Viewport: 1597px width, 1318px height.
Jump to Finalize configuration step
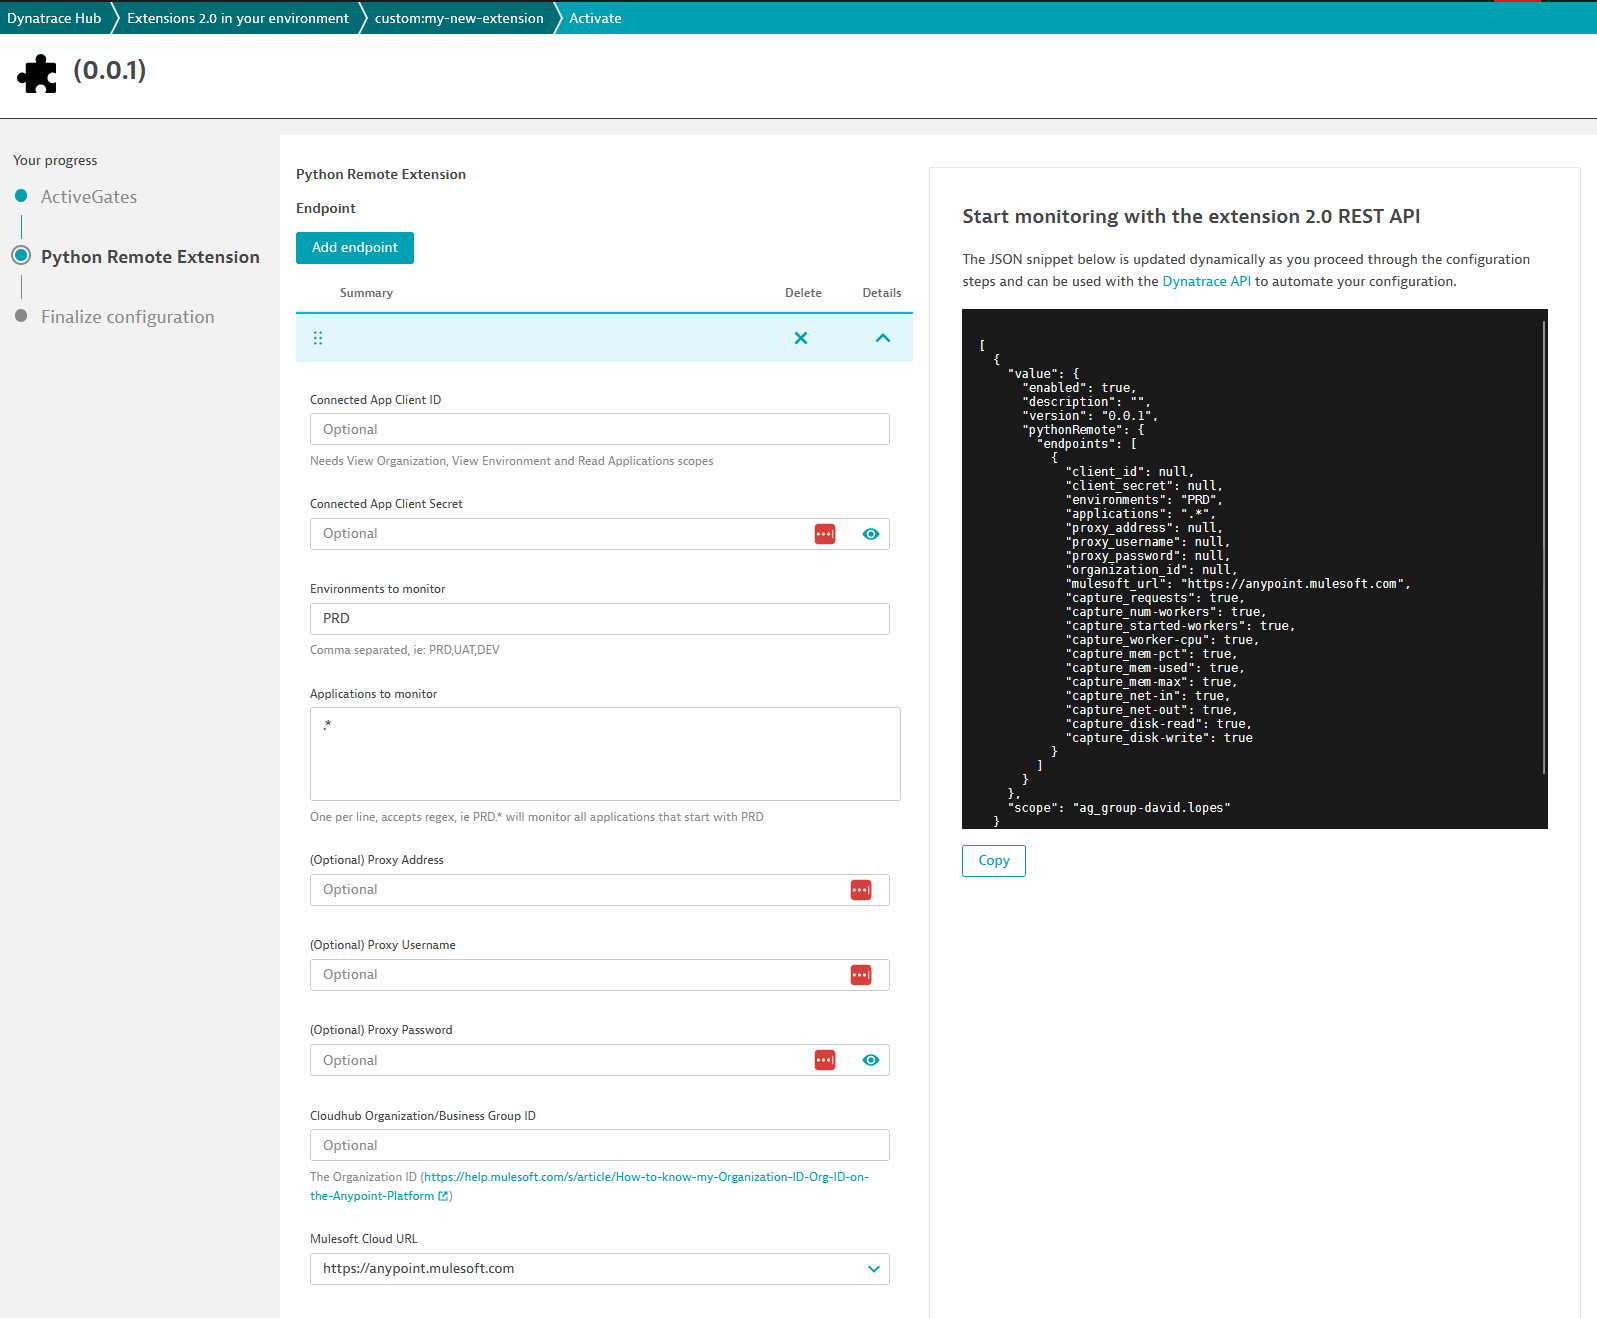[x=128, y=317]
